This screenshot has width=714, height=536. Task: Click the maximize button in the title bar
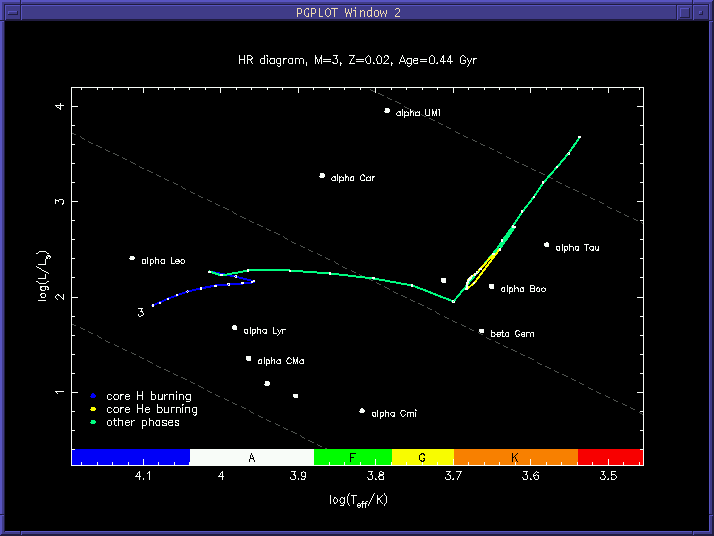(x=684, y=12)
